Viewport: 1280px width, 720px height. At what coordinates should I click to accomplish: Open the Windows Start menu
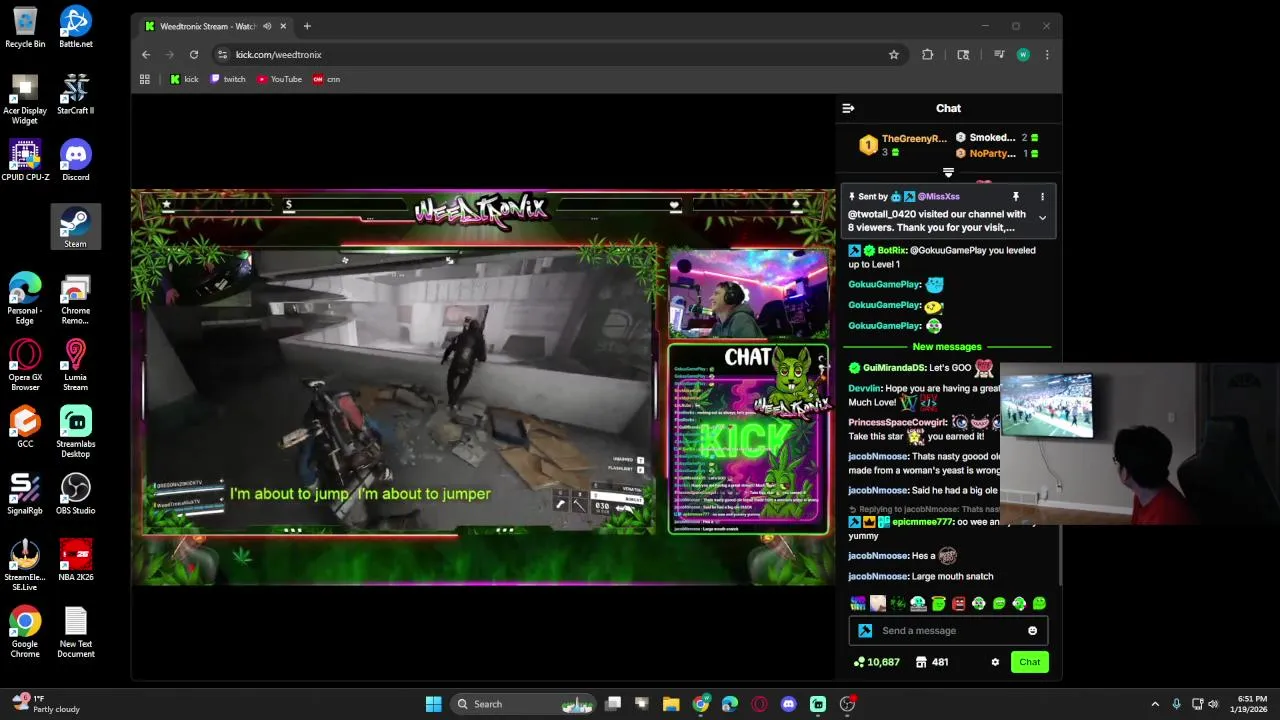433,704
